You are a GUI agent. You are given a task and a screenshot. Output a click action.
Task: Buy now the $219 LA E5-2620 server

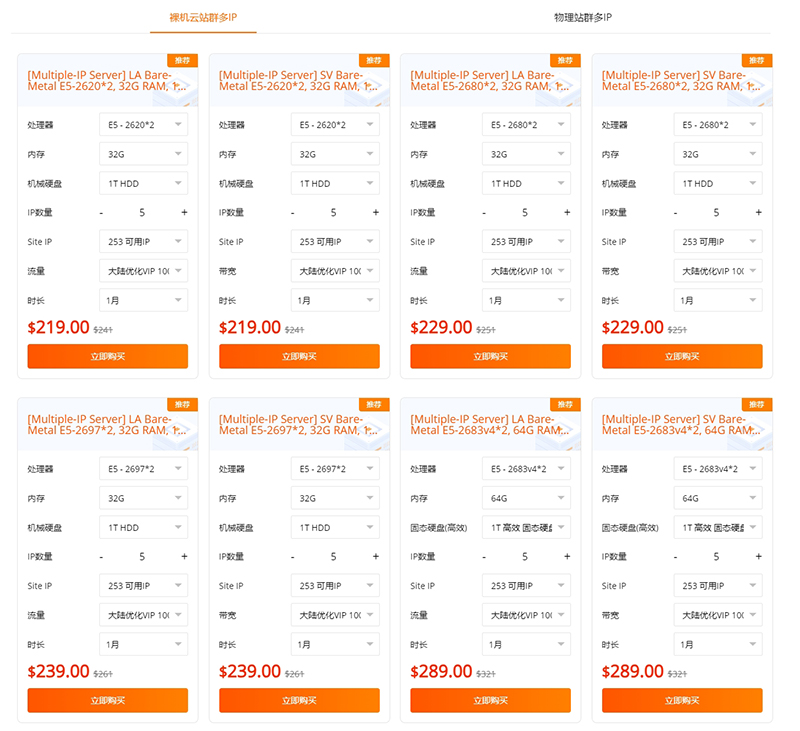coord(108,356)
